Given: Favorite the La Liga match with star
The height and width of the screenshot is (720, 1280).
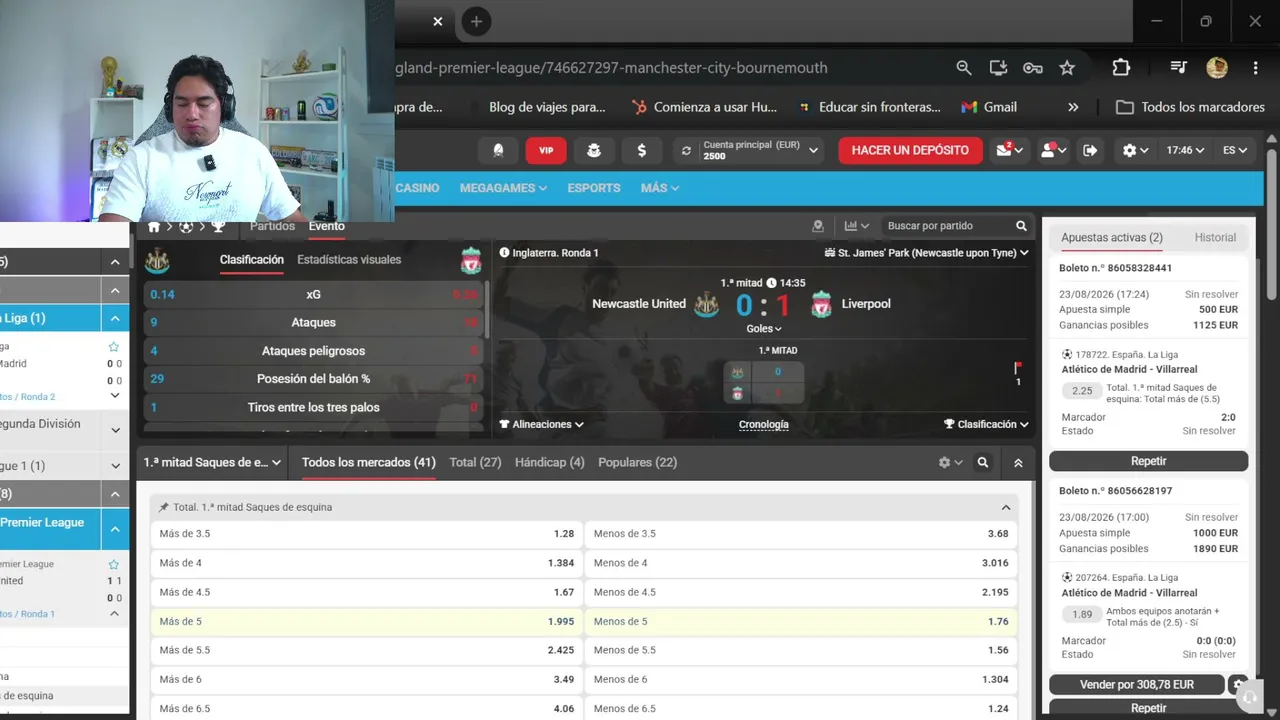Looking at the screenshot, I should (x=114, y=347).
